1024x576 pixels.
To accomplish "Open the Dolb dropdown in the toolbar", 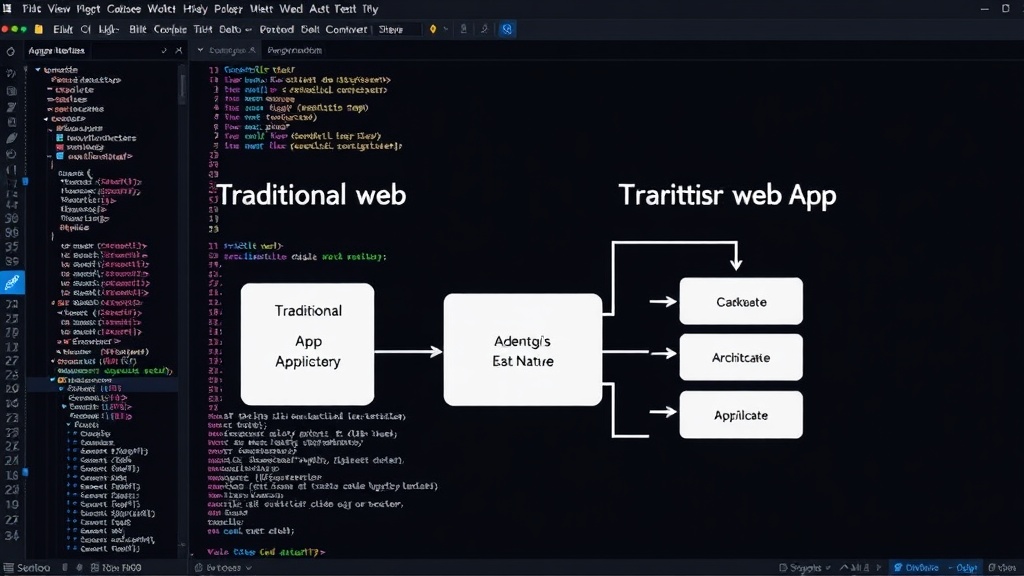I will (234, 29).
